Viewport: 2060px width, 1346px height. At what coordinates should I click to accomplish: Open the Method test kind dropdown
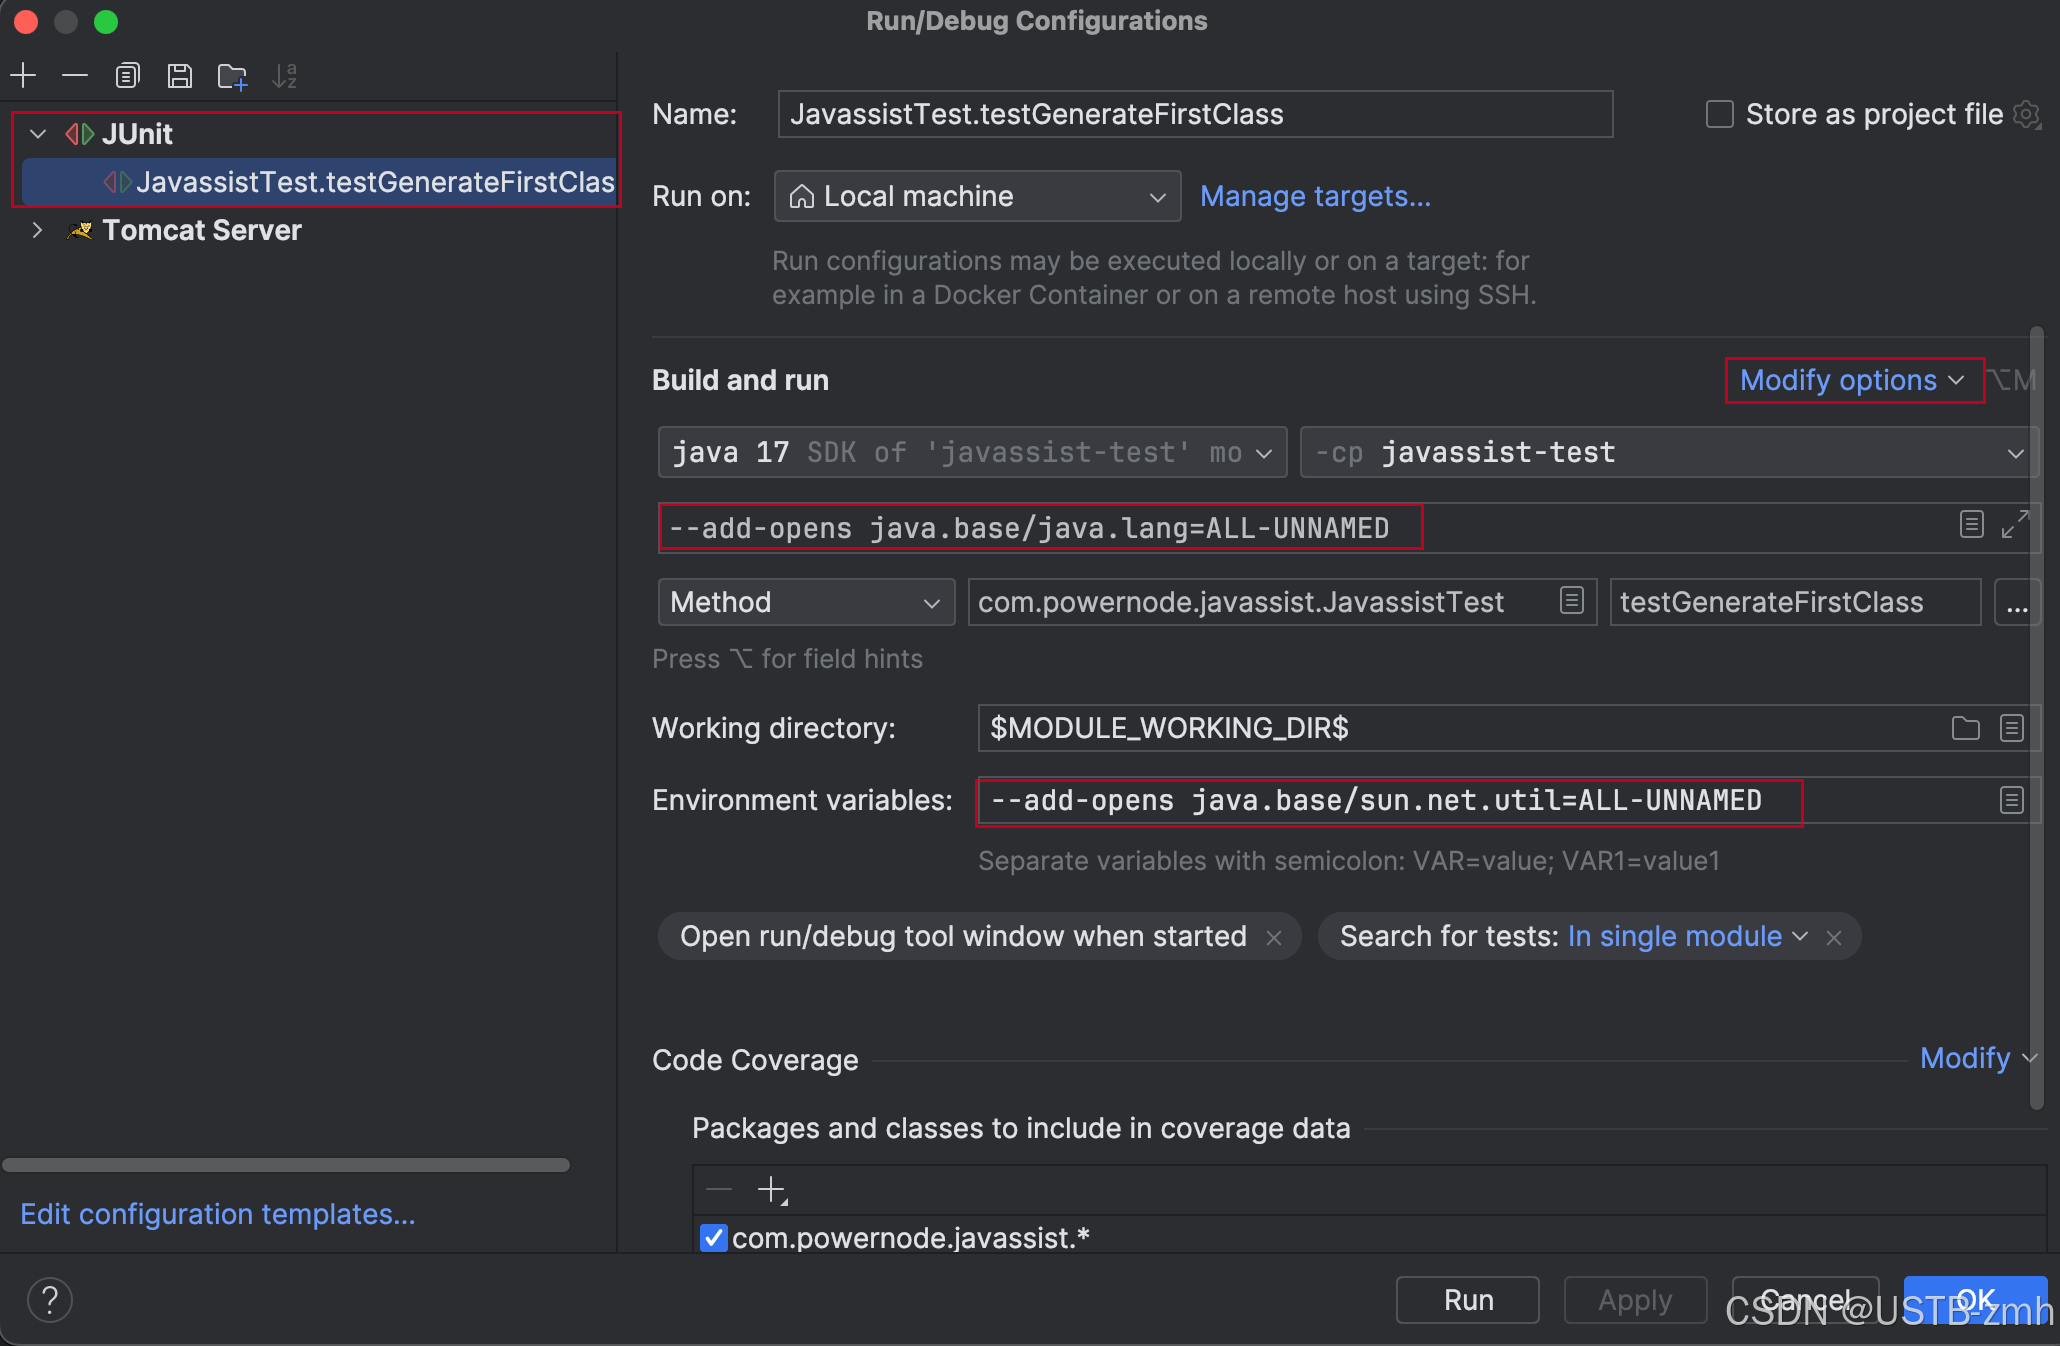(x=806, y=602)
